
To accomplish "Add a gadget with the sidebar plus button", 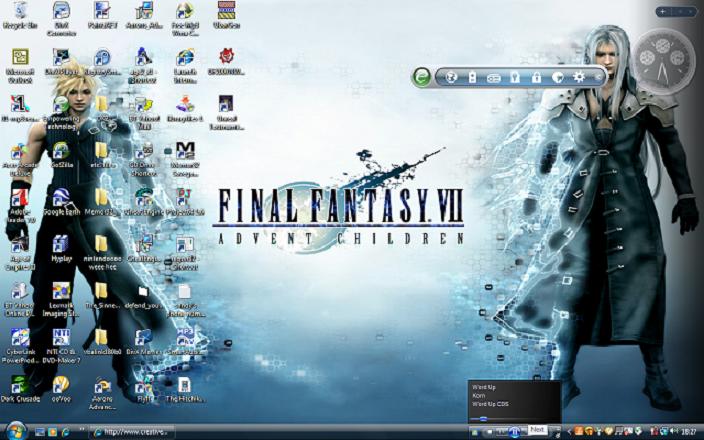I will pyautogui.click(x=664, y=12).
